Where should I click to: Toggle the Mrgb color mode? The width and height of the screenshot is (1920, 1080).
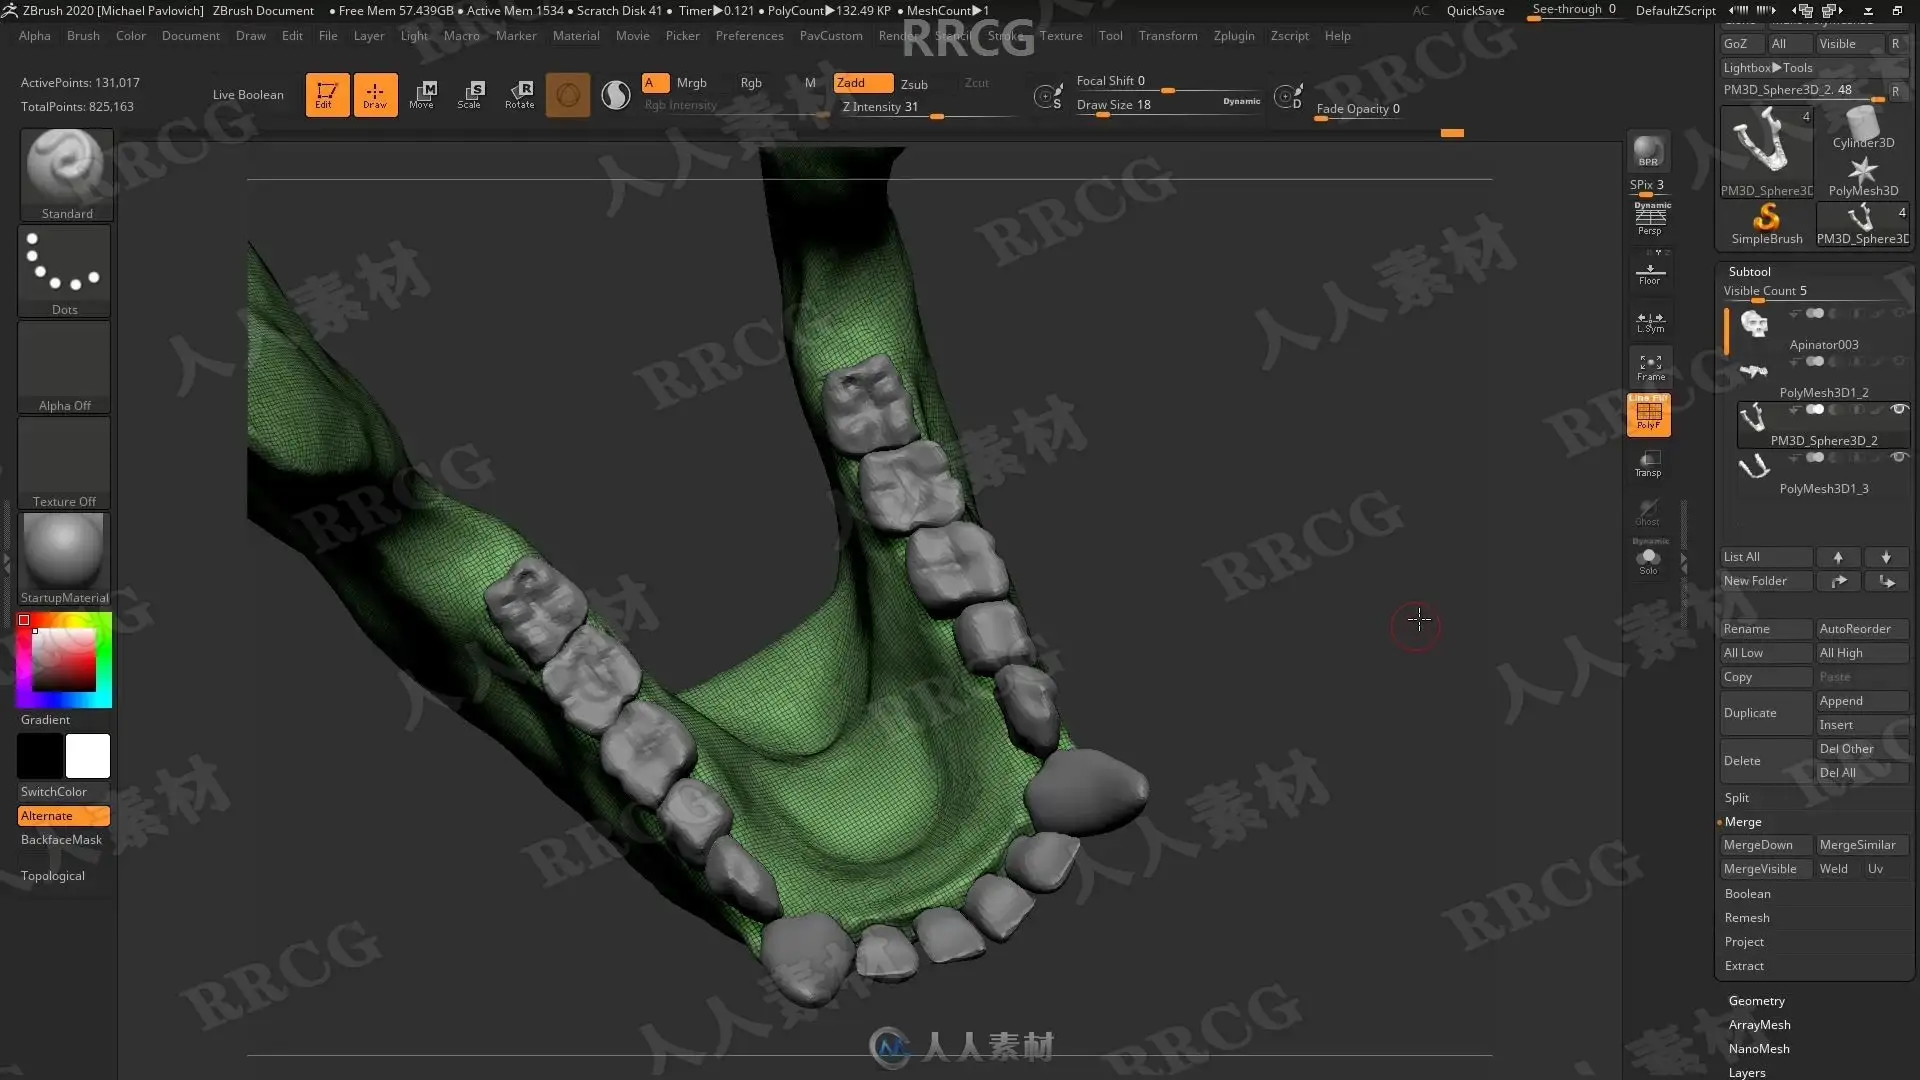pos(691,83)
